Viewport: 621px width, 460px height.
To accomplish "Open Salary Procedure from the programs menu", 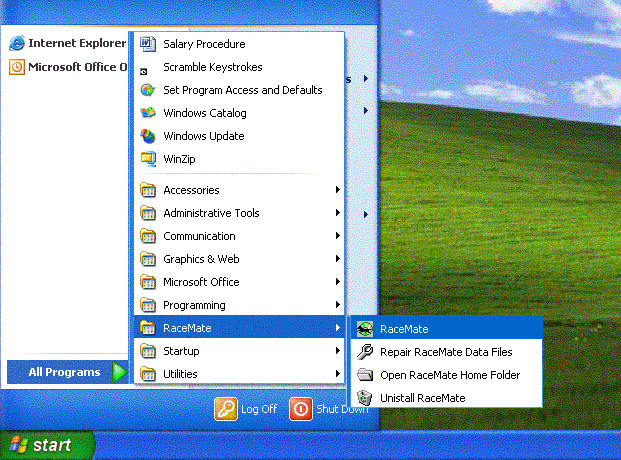I will pyautogui.click(x=239, y=44).
